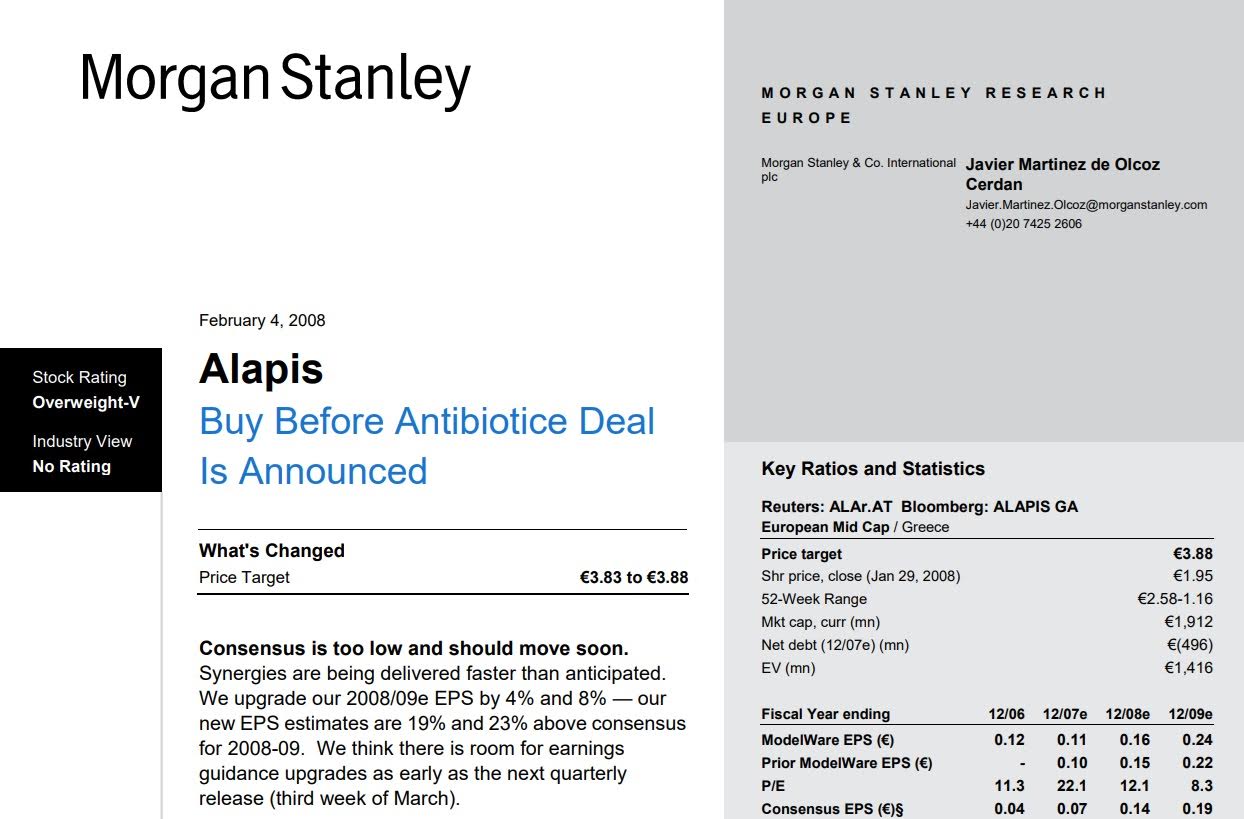This screenshot has width=1244, height=819.
Task: Select the analyst name Javier Martinez de Olcoz Cerdan
Action: (1062, 174)
